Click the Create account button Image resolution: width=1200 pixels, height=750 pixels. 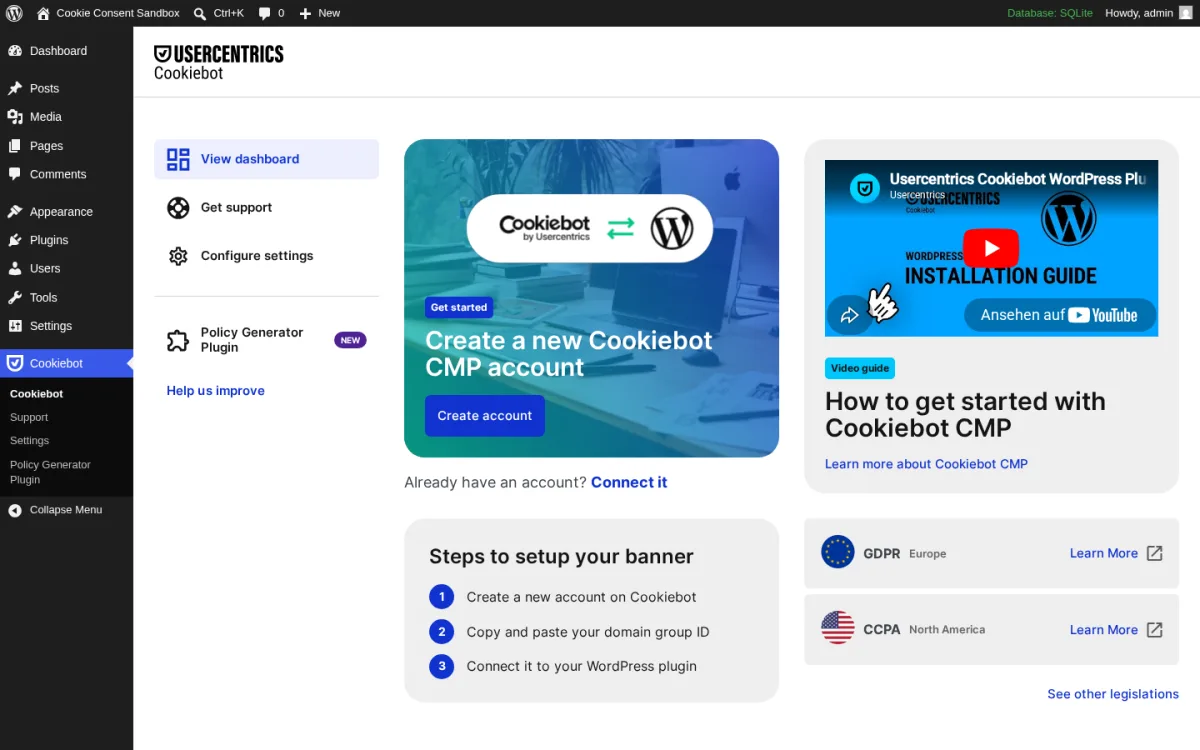tap(485, 416)
